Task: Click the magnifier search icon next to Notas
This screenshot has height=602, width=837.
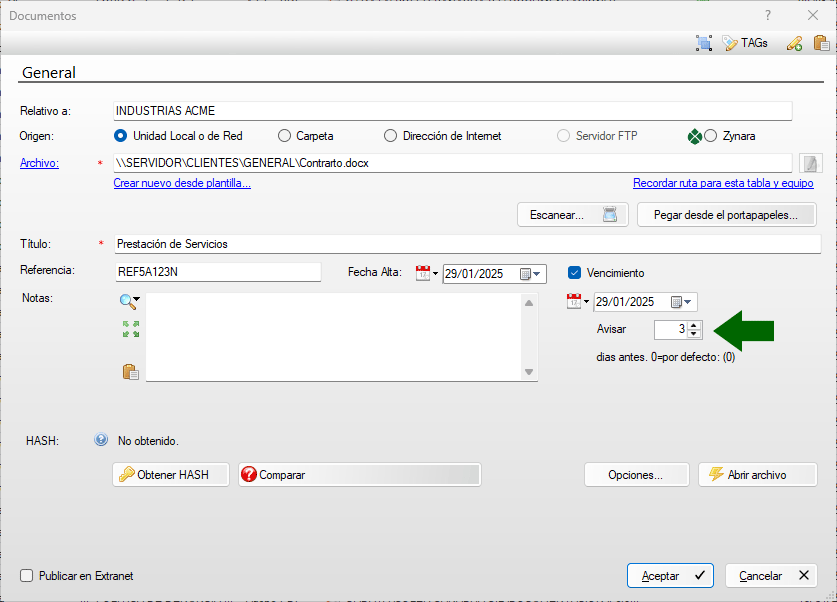Action: click(x=129, y=300)
